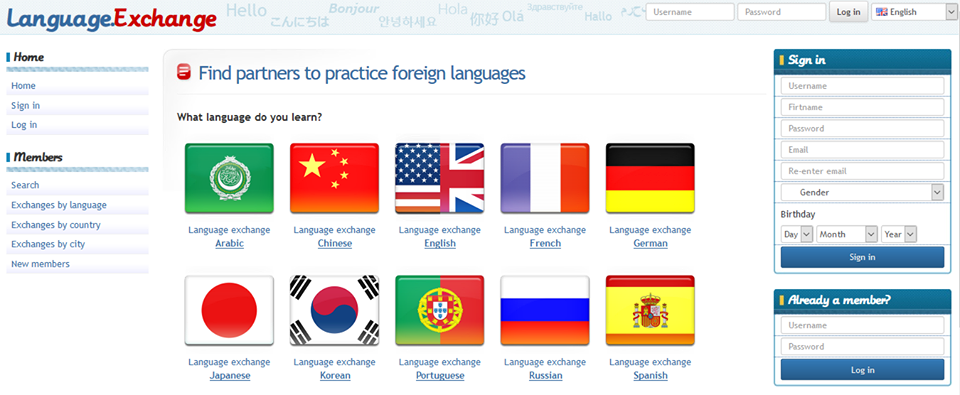Click the Email input field
960x395 pixels.
[862, 149]
